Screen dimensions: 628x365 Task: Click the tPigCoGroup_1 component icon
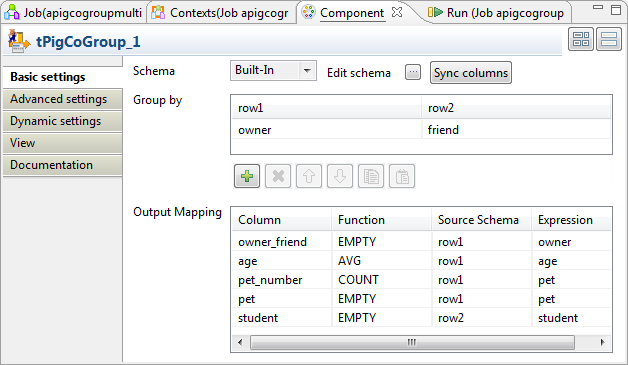point(19,41)
